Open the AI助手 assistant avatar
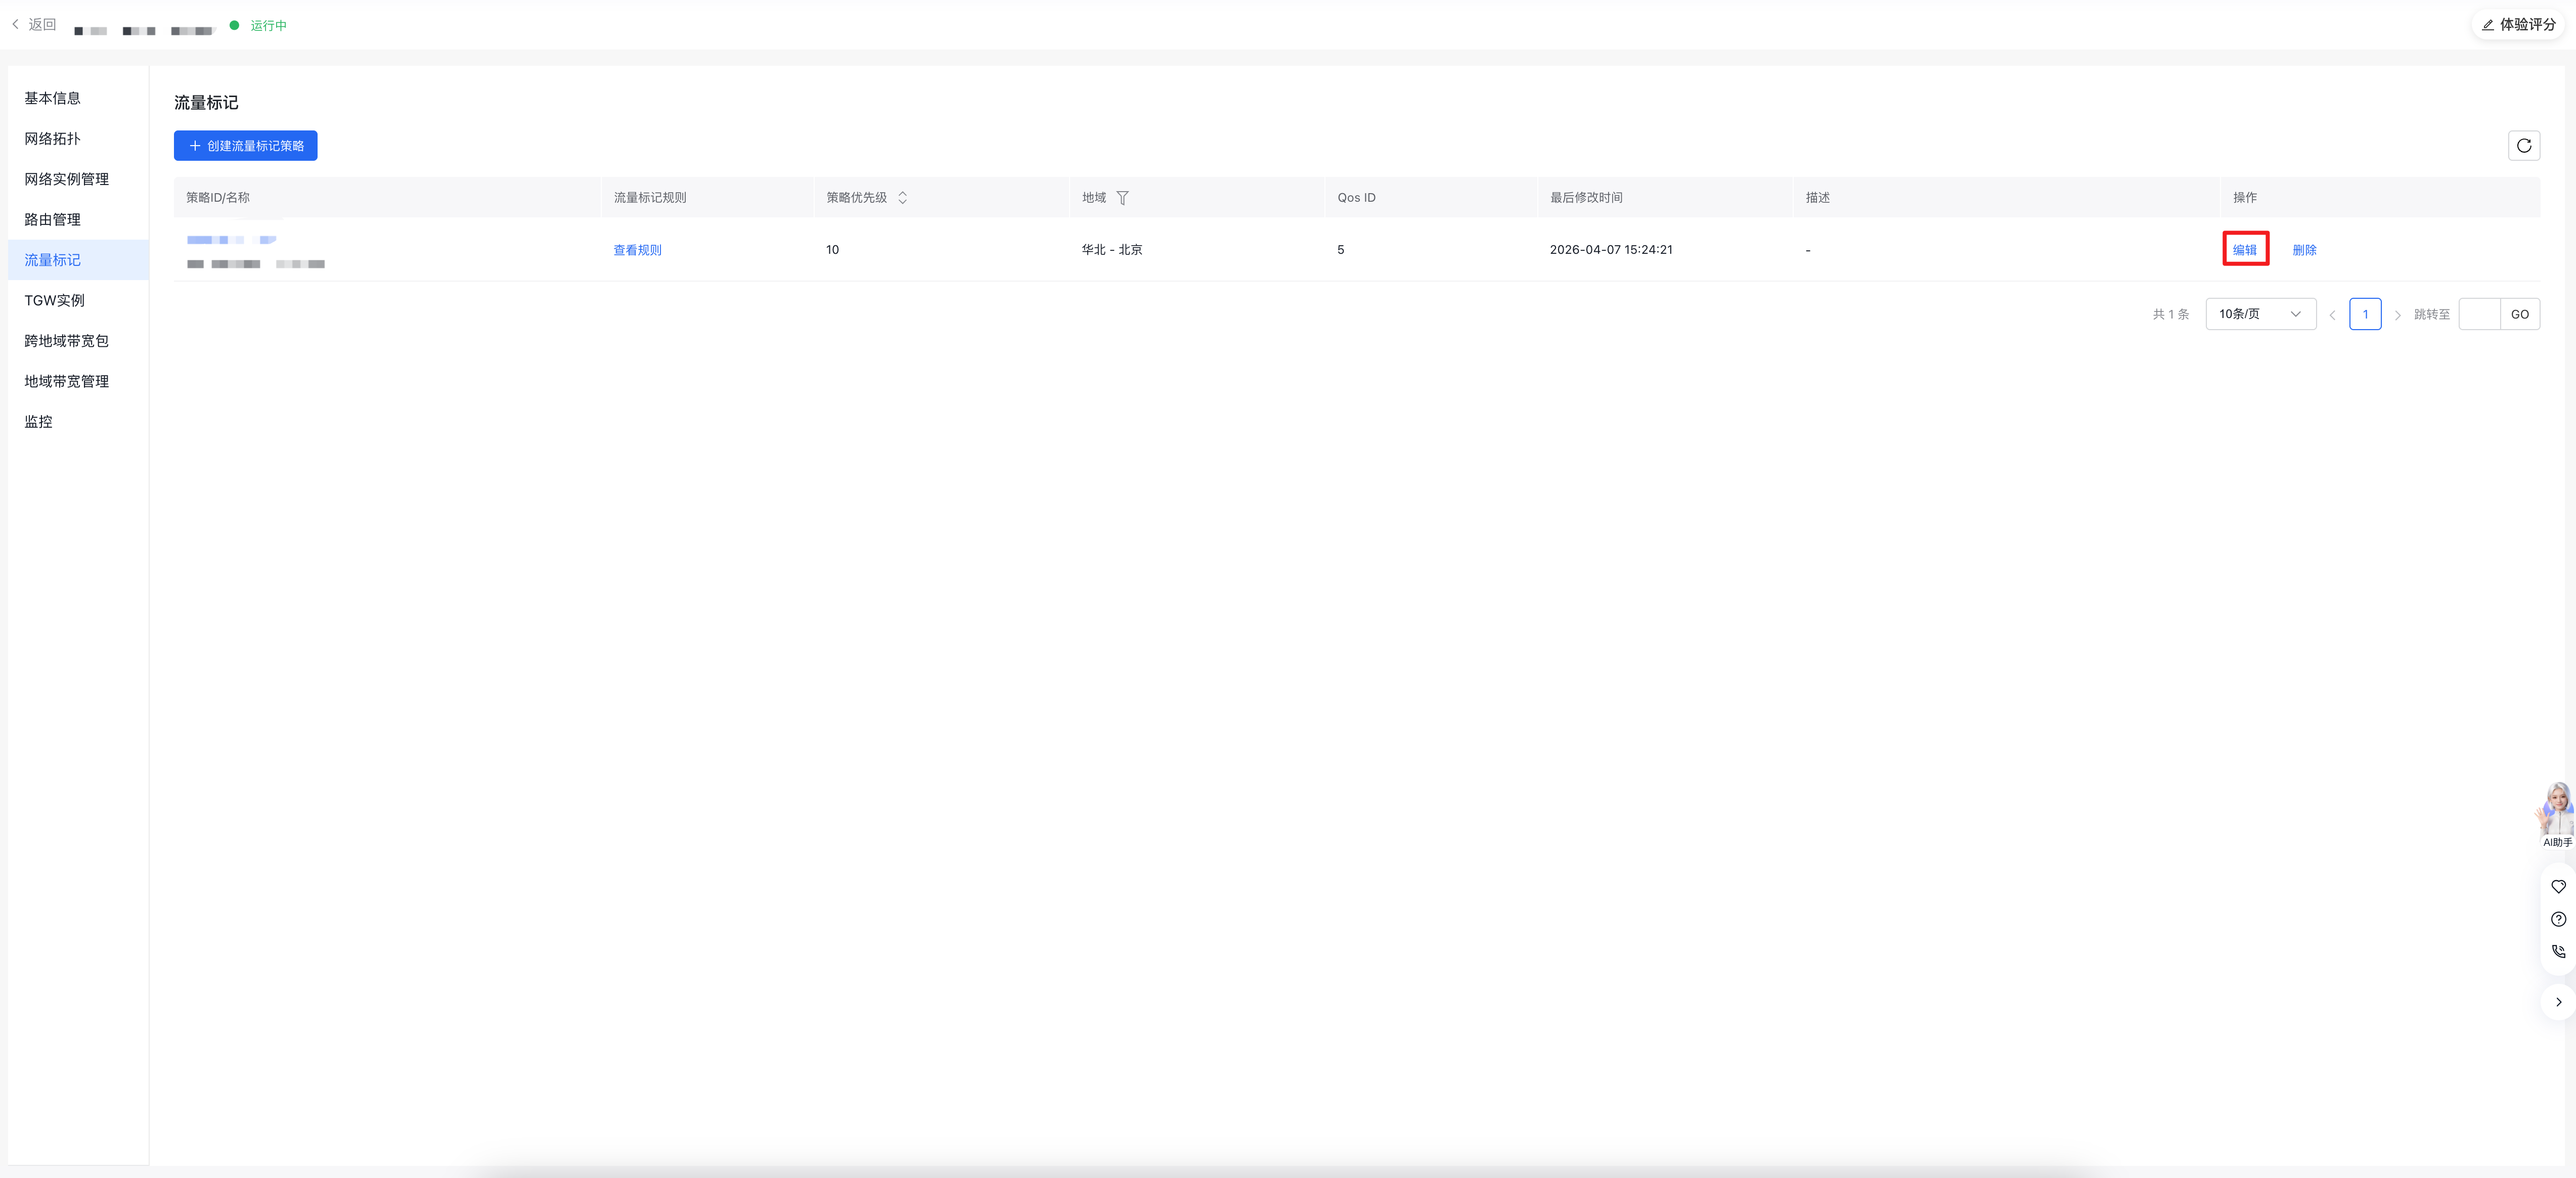The image size is (2576, 1178). click(2556, 814)
